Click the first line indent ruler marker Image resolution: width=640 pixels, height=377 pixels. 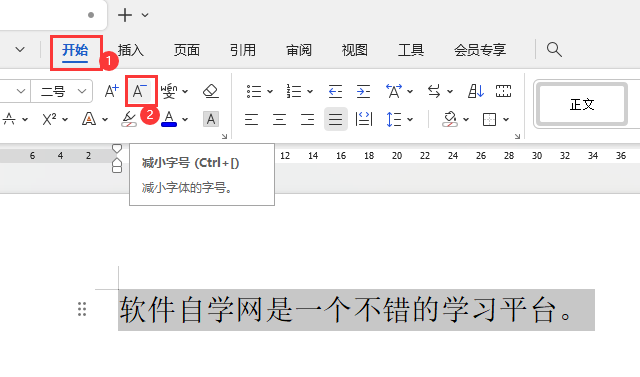(117, 148)
